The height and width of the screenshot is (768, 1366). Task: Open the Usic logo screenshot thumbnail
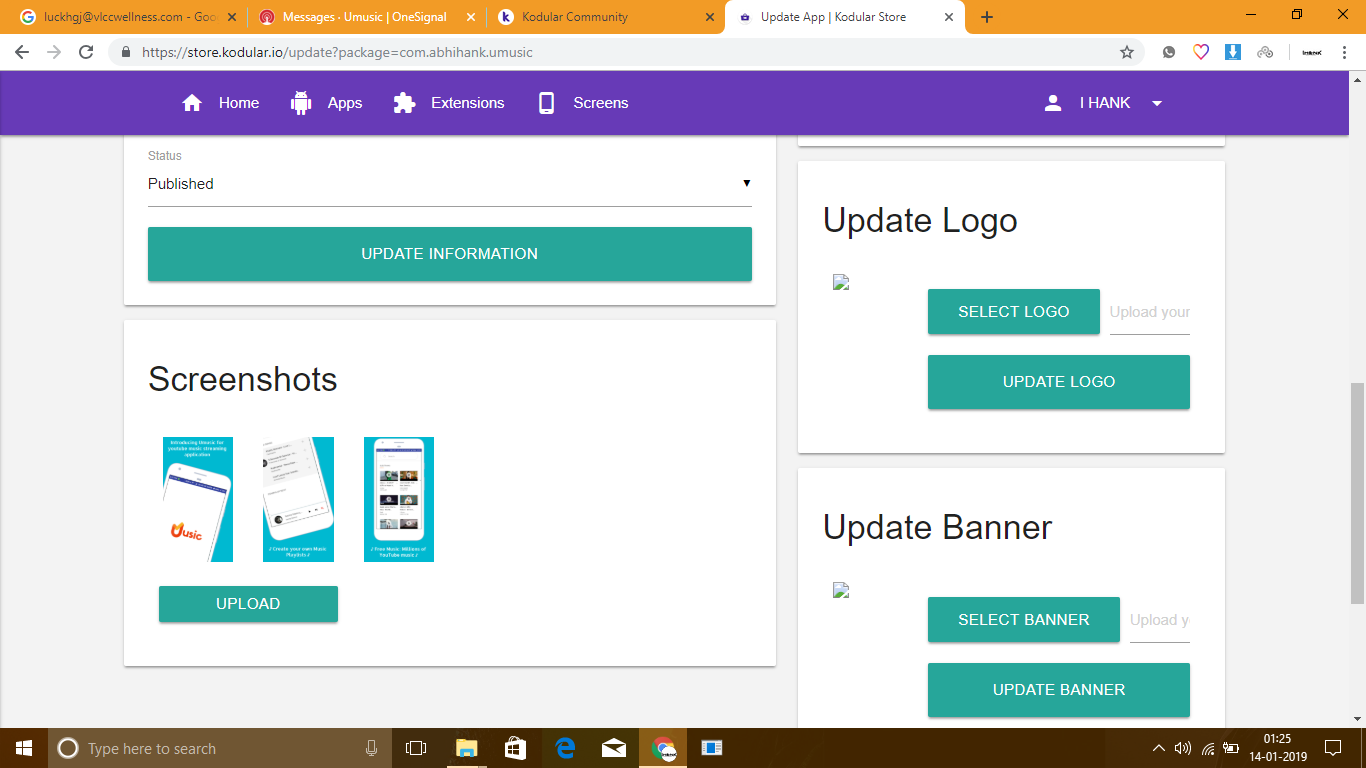(x=198, y=499)
